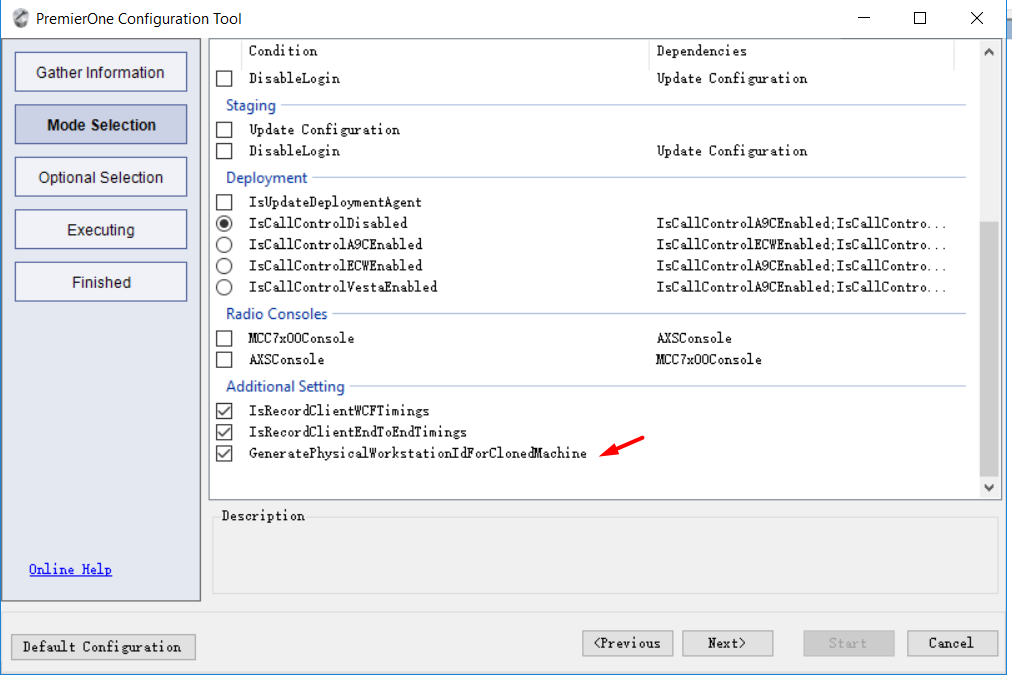Select the Mode Selection step

(x=101, y=125)
